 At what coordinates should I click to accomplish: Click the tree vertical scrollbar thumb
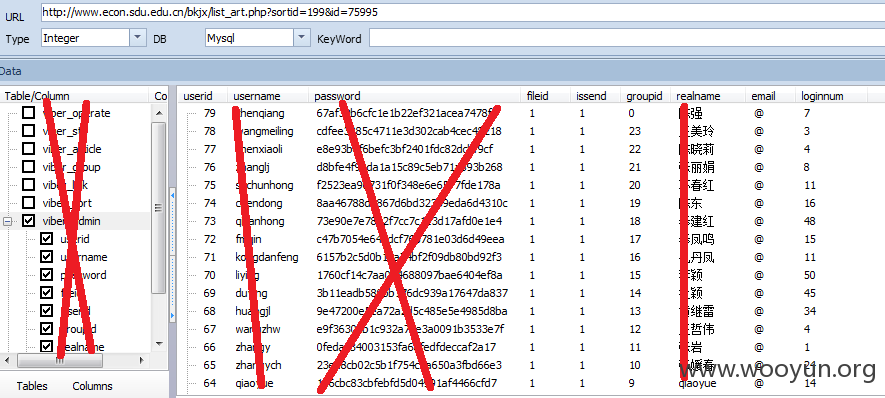(x=159, y=208)
